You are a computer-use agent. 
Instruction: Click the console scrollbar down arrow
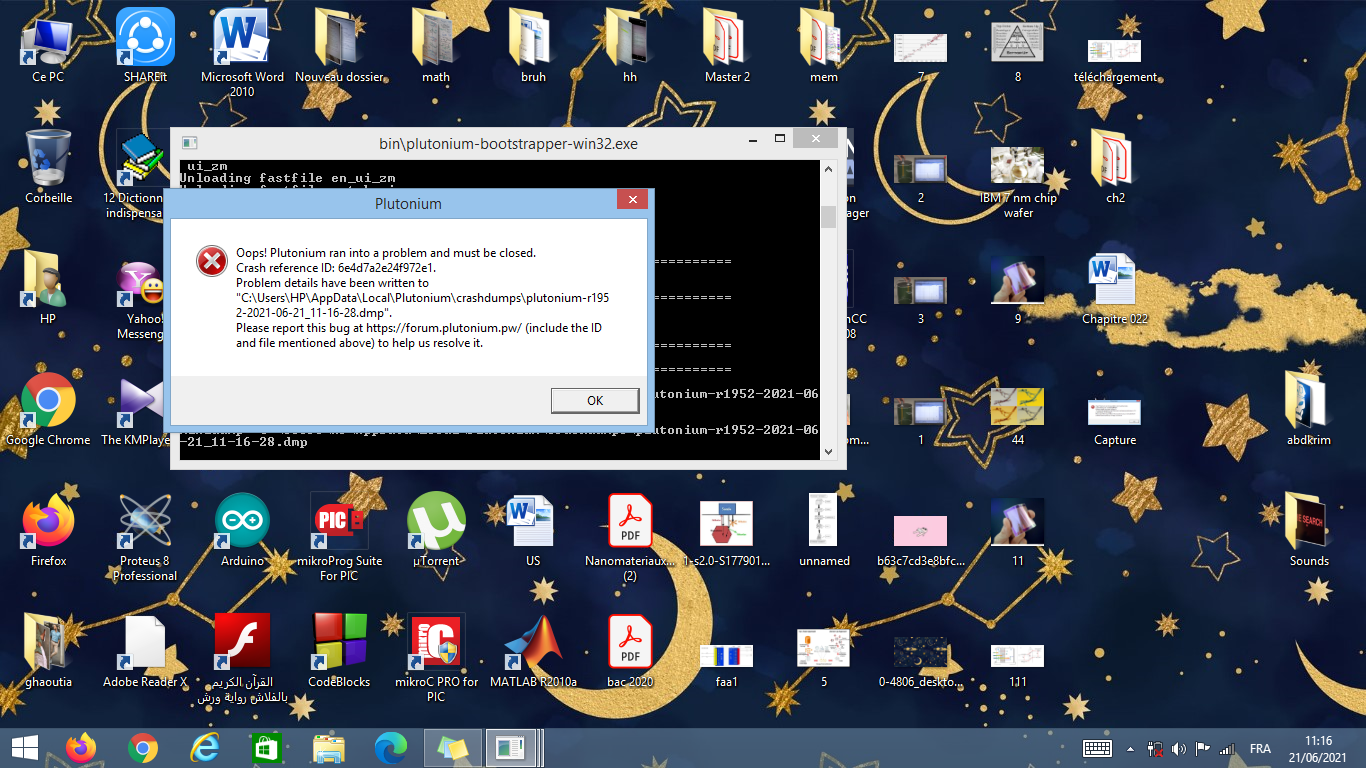[x=827, y=452]
